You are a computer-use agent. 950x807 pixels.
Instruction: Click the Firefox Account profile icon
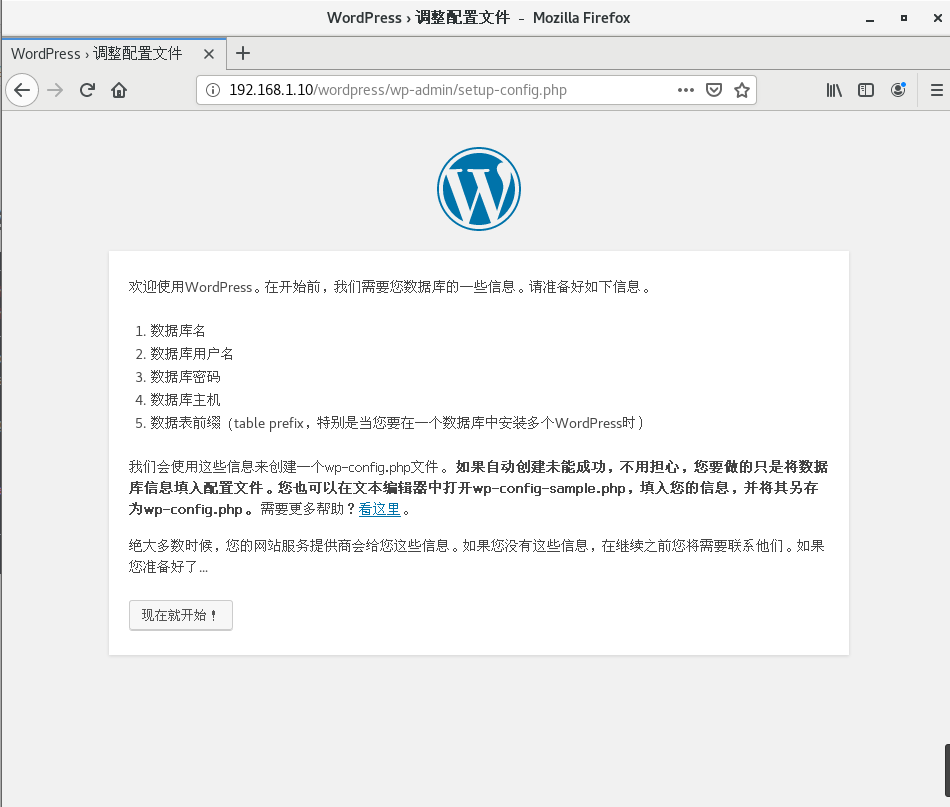click(x=898, y=90)
